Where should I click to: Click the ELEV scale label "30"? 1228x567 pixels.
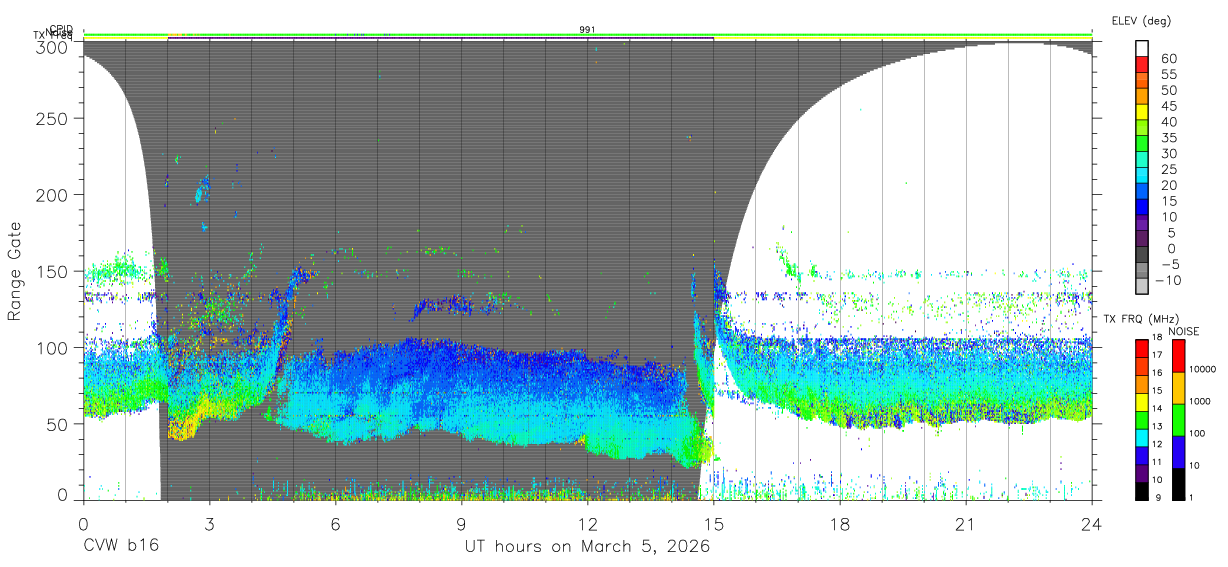click(x=1169, y=154)
